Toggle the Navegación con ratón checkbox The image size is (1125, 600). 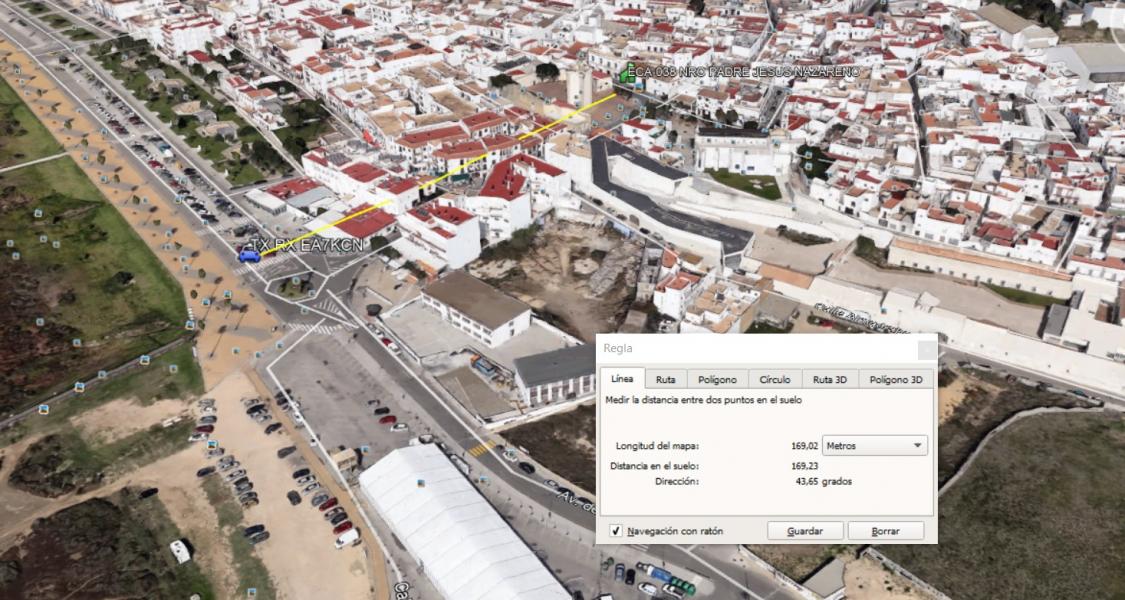[616, 531]
